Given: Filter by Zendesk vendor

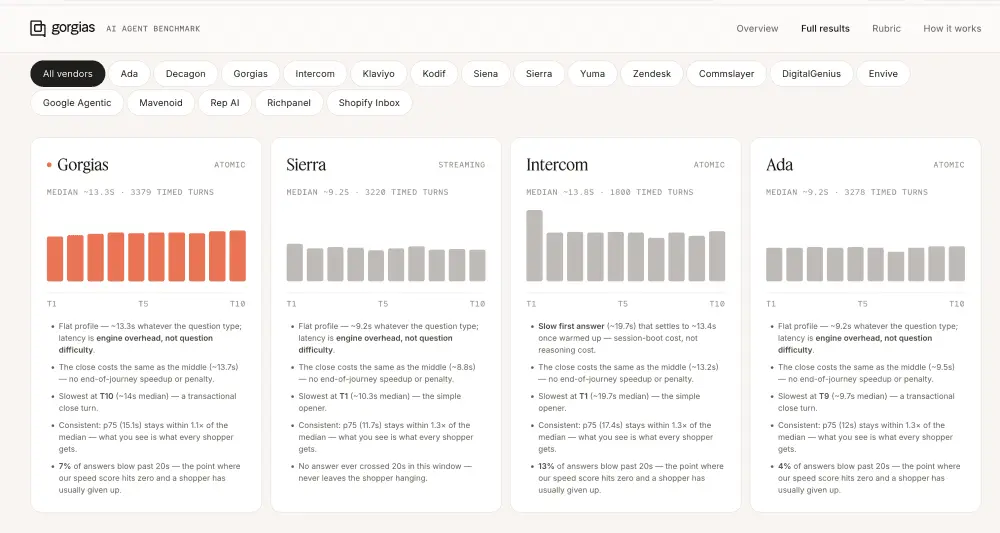Looking at the screenshot, I should point(652,74).
